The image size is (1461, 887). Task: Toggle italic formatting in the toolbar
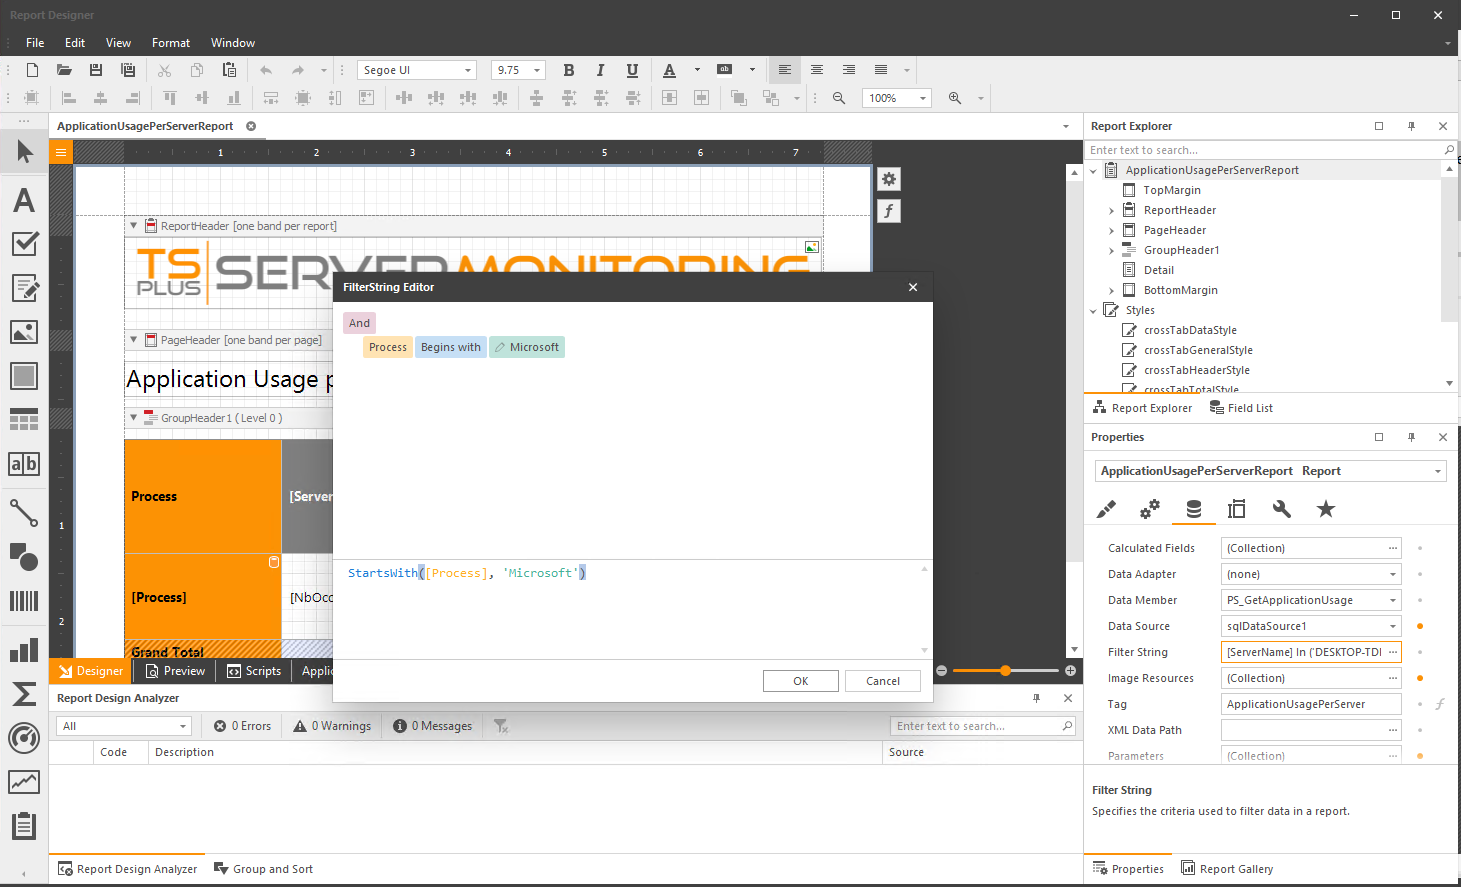click(x=600, y=70)
